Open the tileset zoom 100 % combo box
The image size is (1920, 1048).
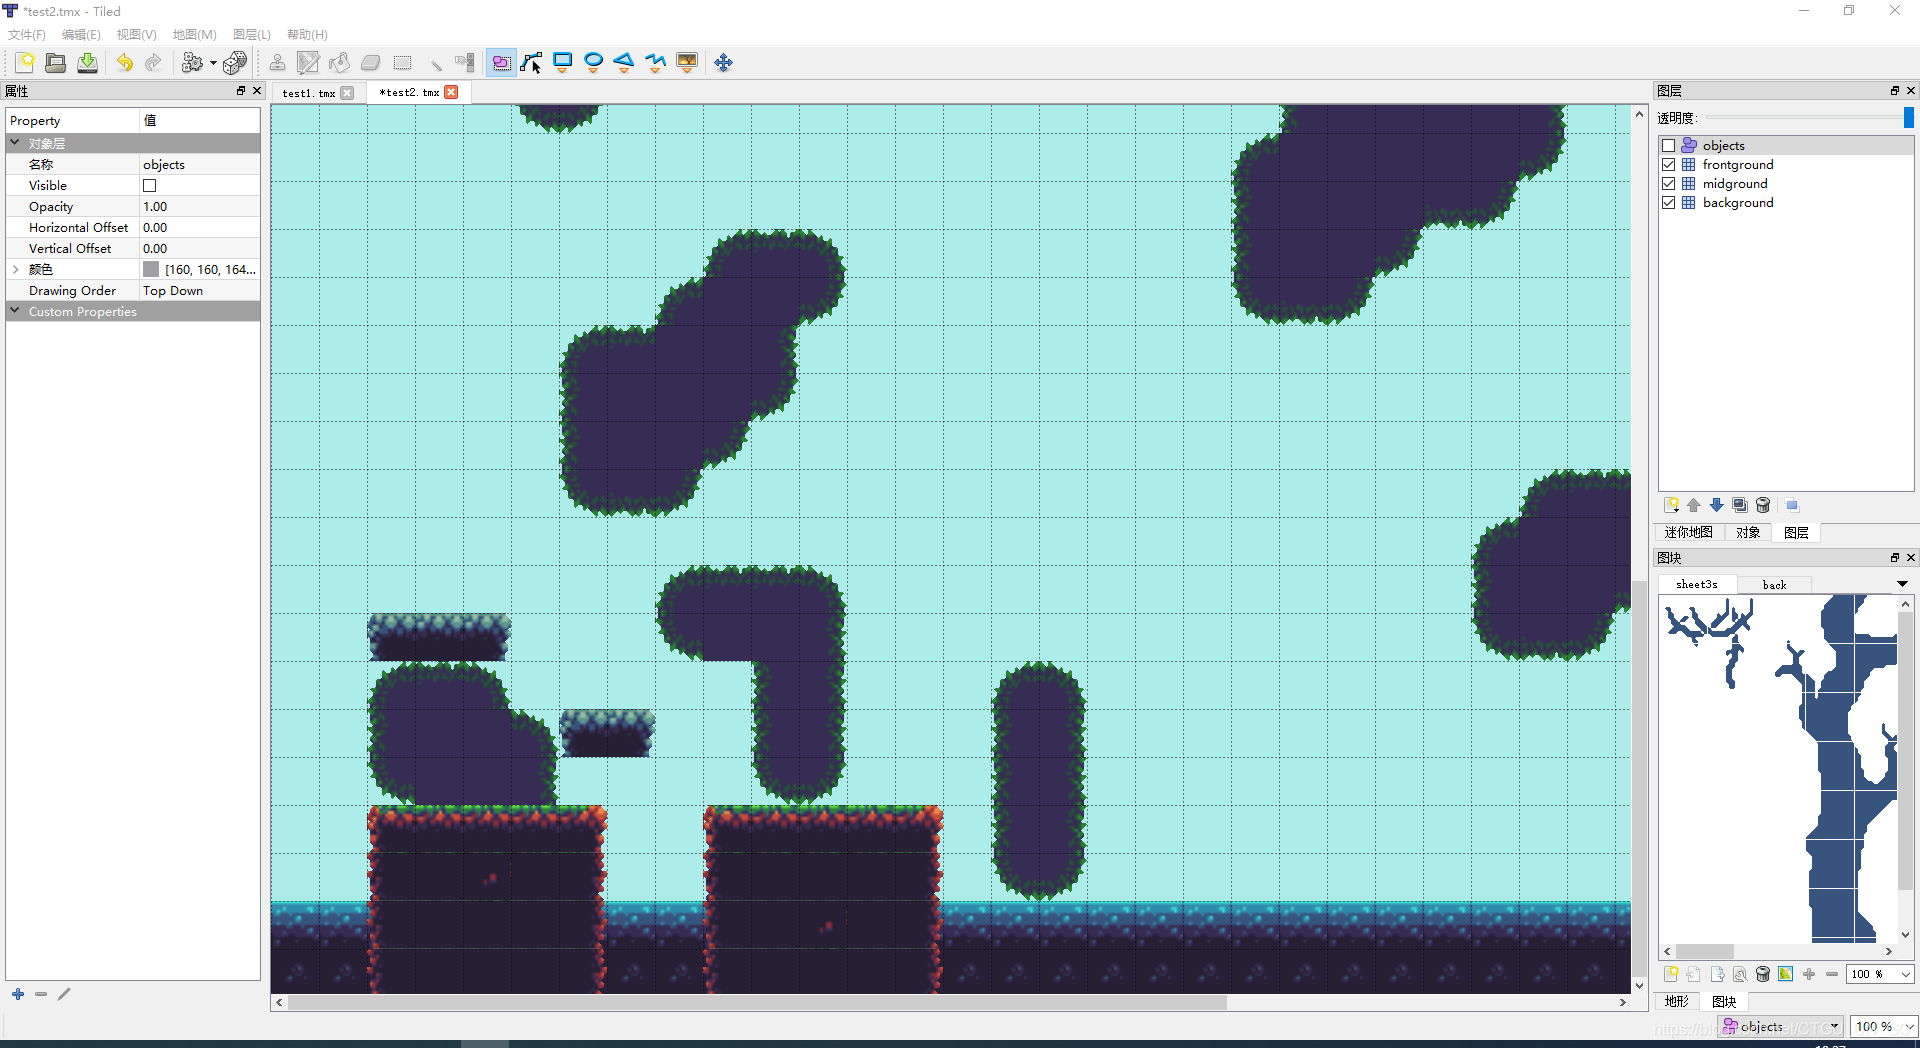click(x=1880, y=974)
